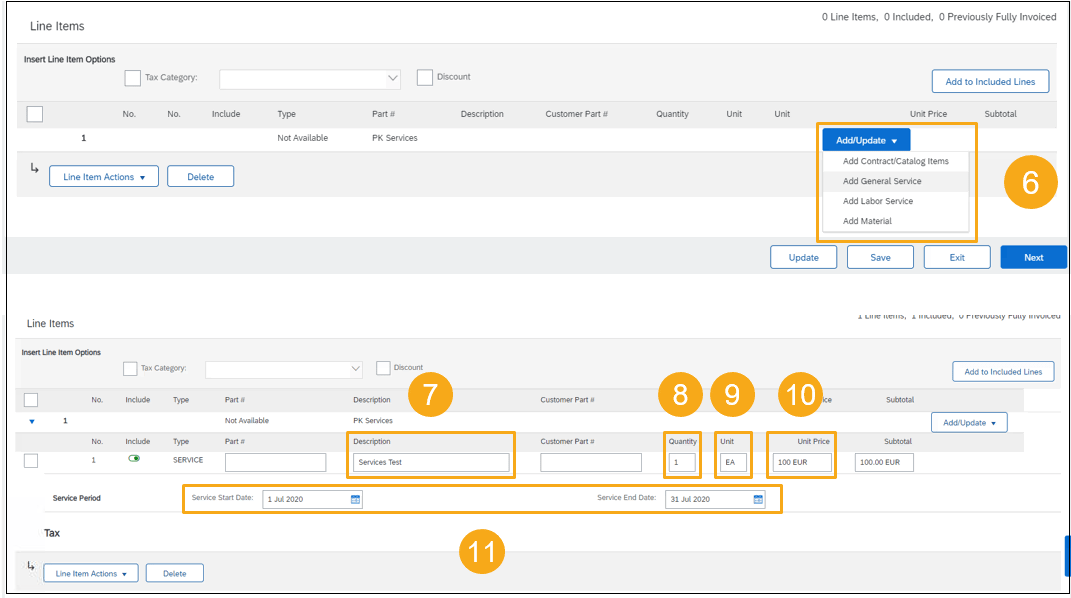Open the Line Item Actions dropdown
Image resolution: width=1071 pixels, height=598 pixels.
click(103, 175)
